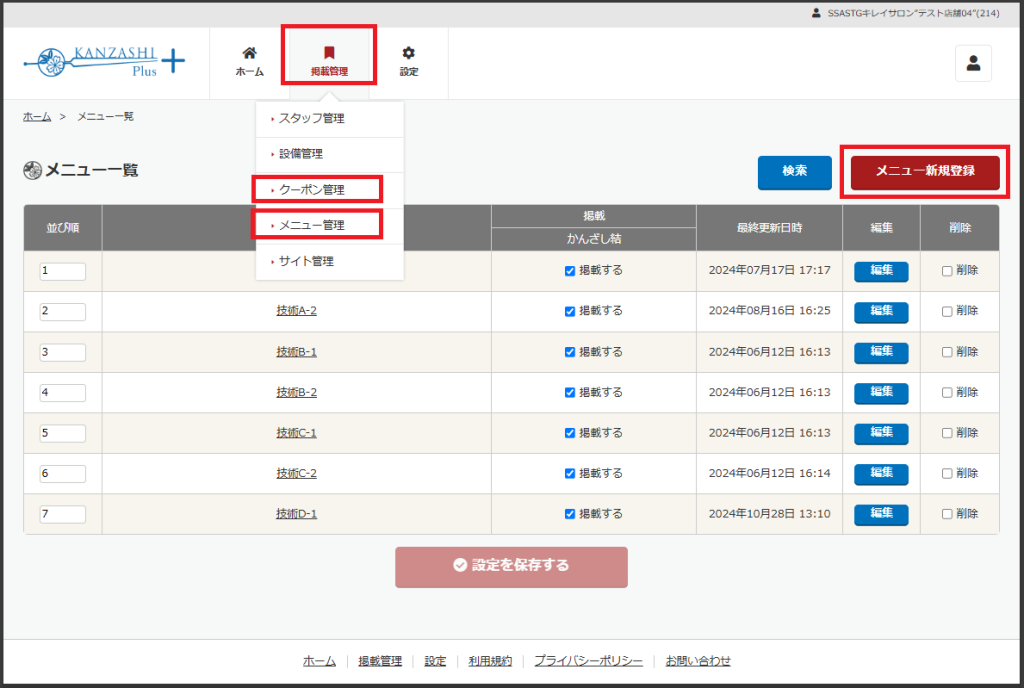Open 掲載管理 bookmark icon menu
1024x688 pixels.
point(329,62)
